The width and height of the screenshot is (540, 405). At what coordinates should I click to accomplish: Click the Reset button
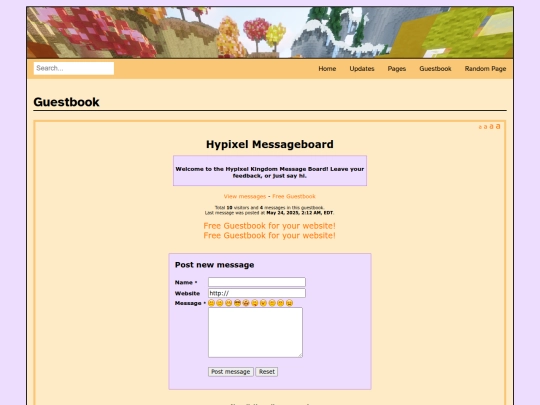coord(267,372)
